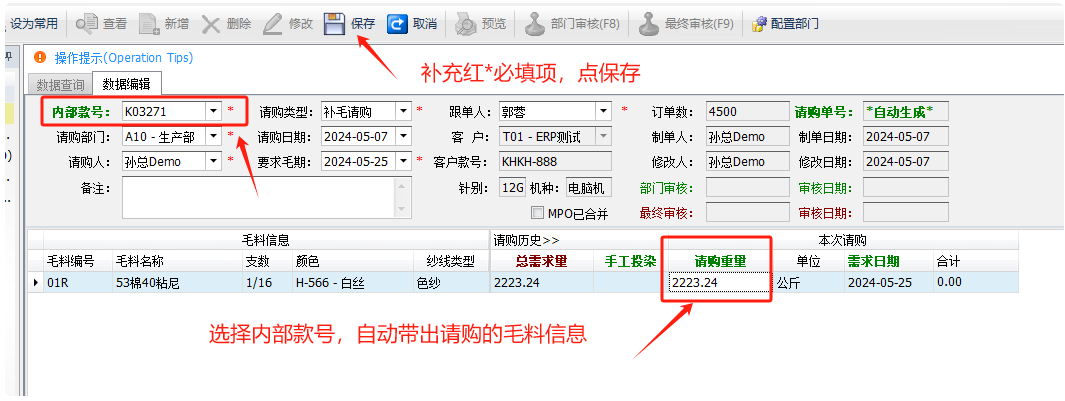Click the 合计 column header
Viewport: 1065px width, 401px height.
pyautogui.click(x=975, y=261)
